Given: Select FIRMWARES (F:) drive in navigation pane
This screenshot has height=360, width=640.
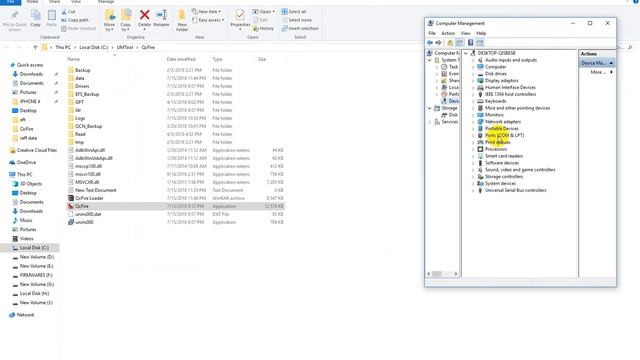Looking at the screenshot, I should point(36,275).
